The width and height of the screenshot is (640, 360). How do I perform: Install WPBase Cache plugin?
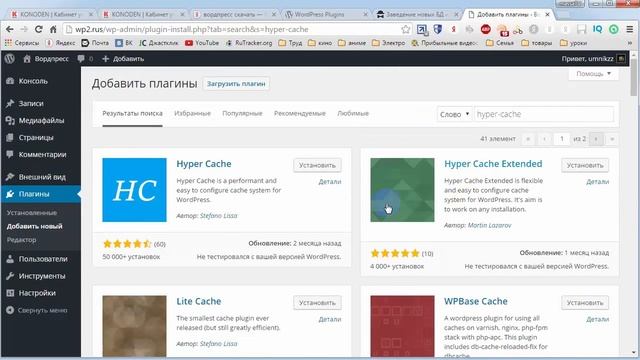click(585, 303)
